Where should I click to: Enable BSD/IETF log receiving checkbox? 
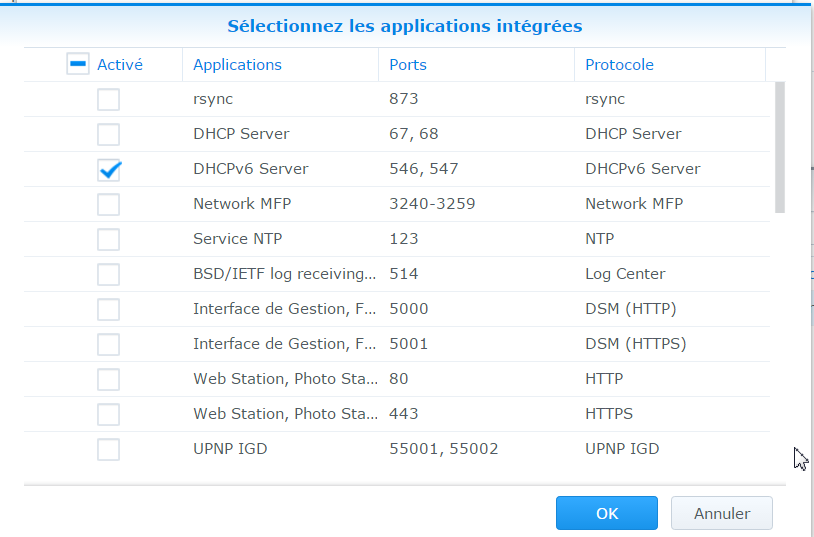point(108,274)
